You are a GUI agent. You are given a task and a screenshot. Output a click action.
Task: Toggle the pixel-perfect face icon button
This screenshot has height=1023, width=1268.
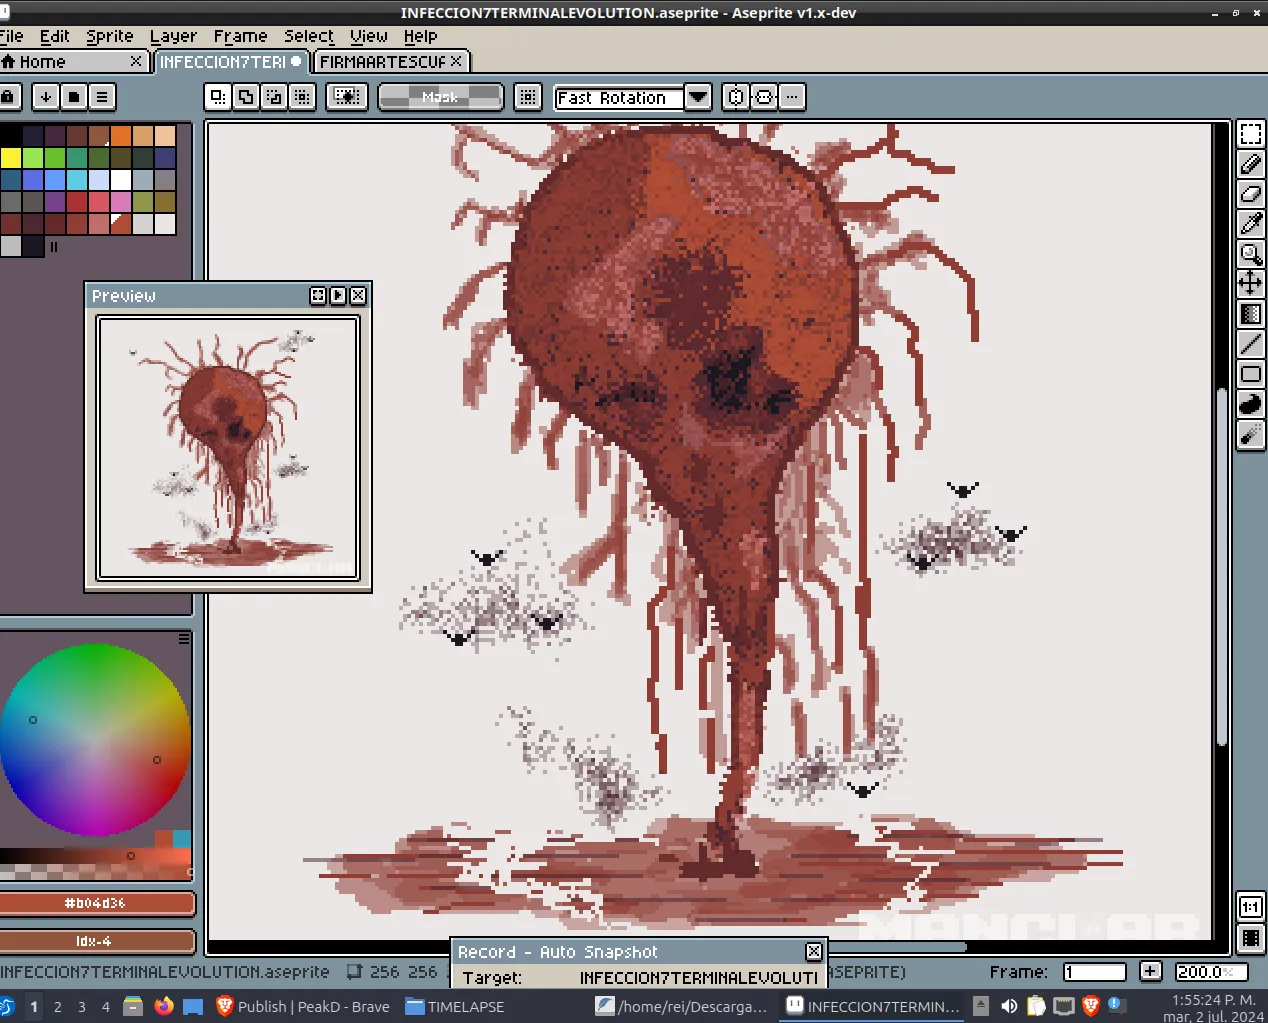point(764,97)
